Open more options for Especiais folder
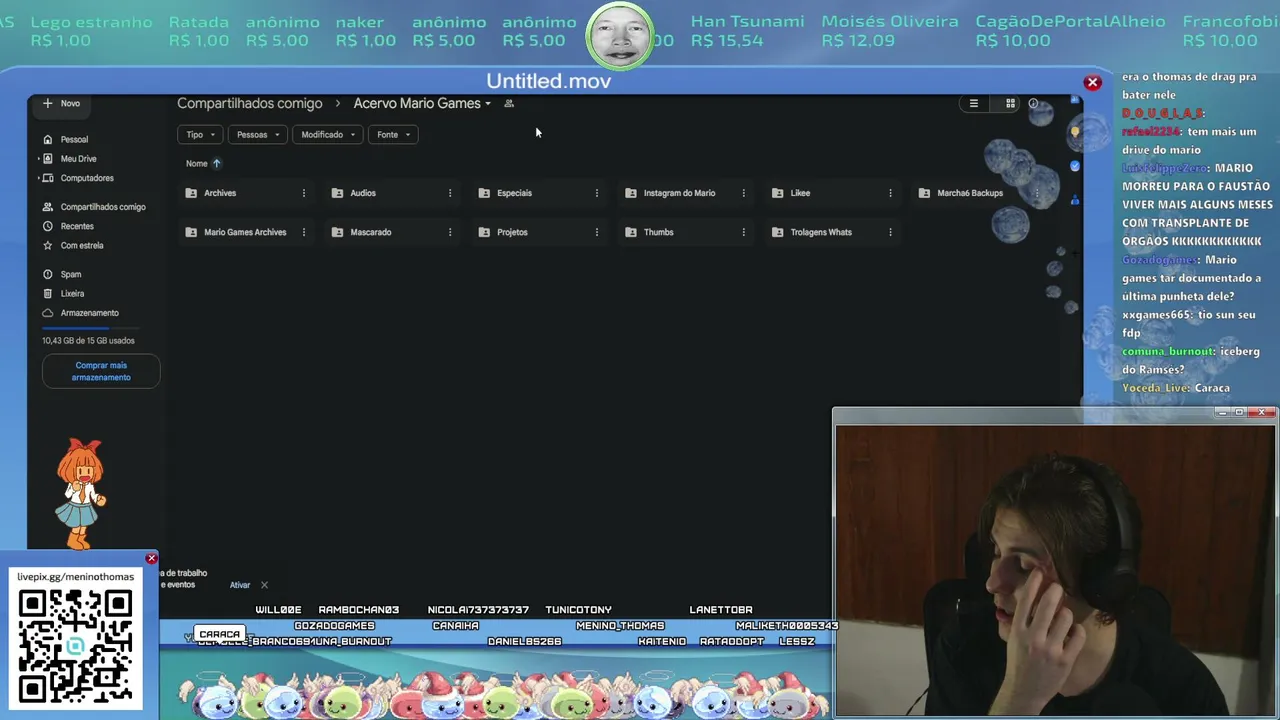Image resolution: width=1280 pixels, height=720 pixels. [x=597, y=193]
